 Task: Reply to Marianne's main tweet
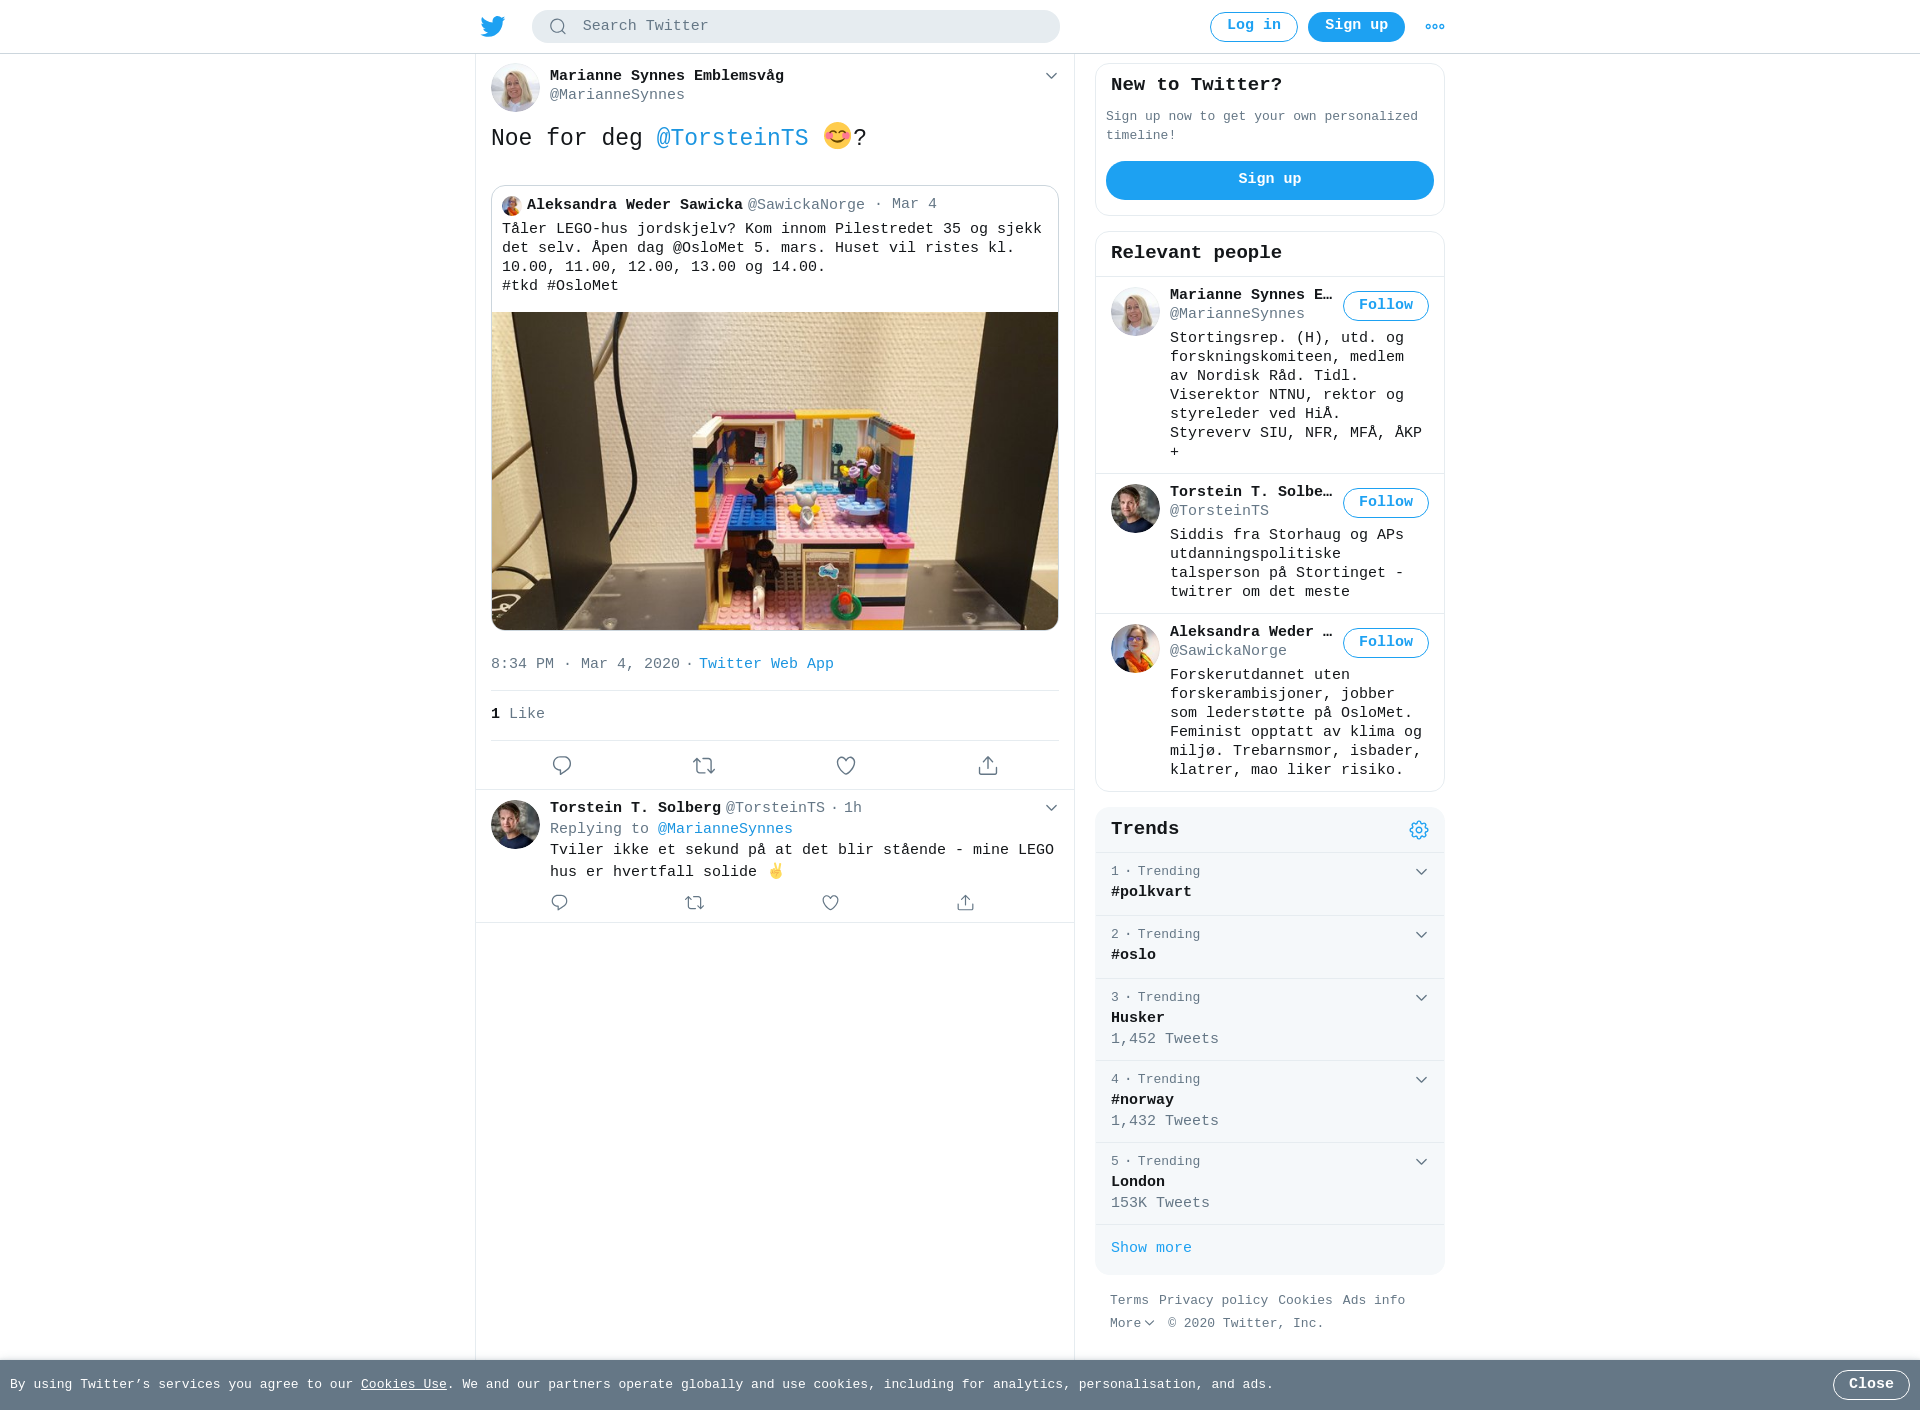pos(562,765)
